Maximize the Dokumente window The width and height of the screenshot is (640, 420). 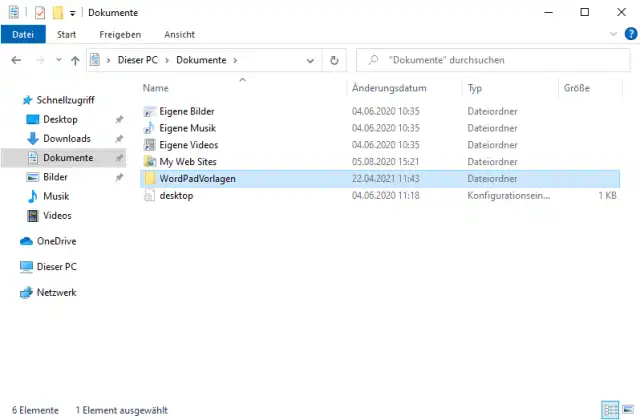[584, 12]
